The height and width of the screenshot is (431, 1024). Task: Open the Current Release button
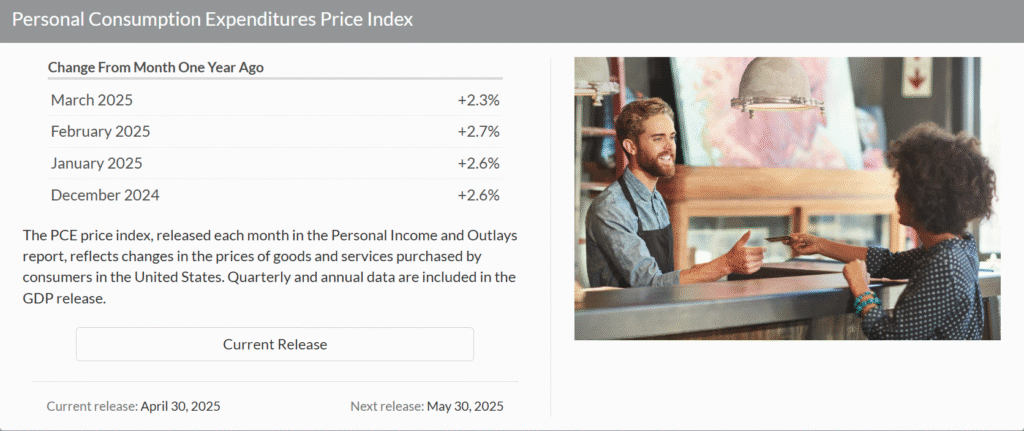pyautogui.click(x=274, y=344)
